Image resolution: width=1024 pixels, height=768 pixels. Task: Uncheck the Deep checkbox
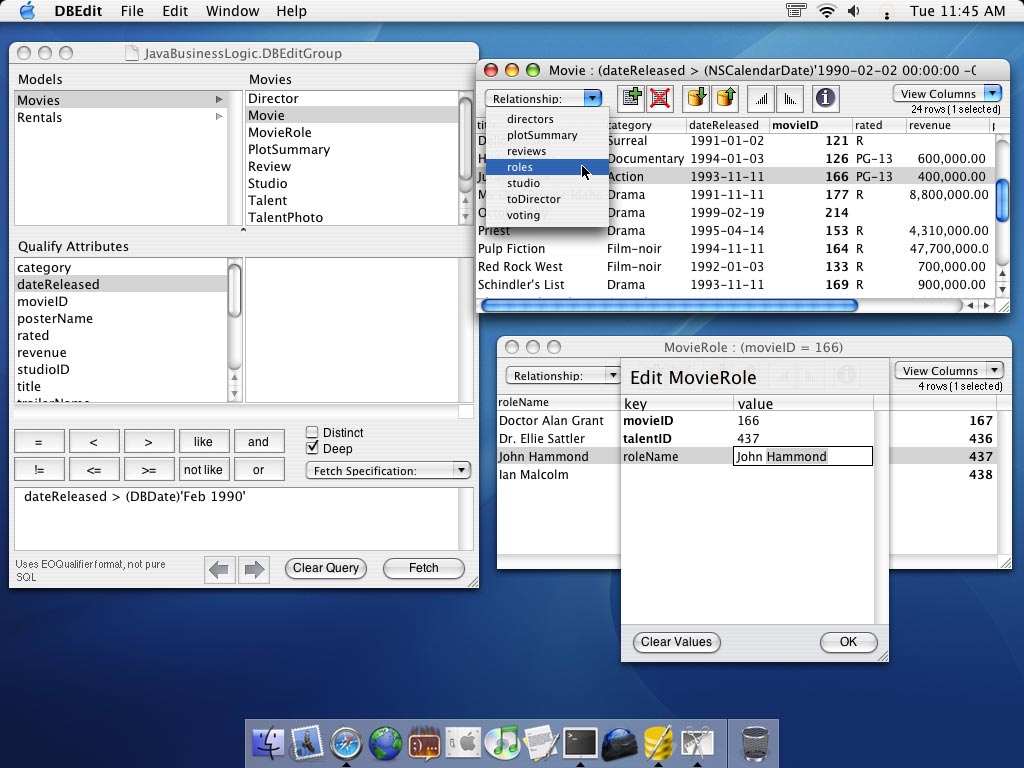312,449
